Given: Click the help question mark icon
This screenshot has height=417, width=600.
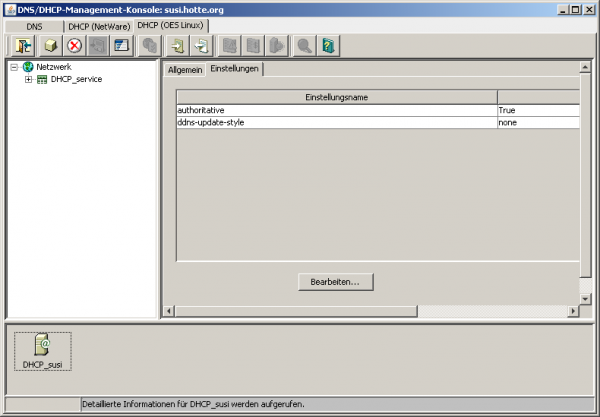Looking at the screenshot, I should click(328, 45).
